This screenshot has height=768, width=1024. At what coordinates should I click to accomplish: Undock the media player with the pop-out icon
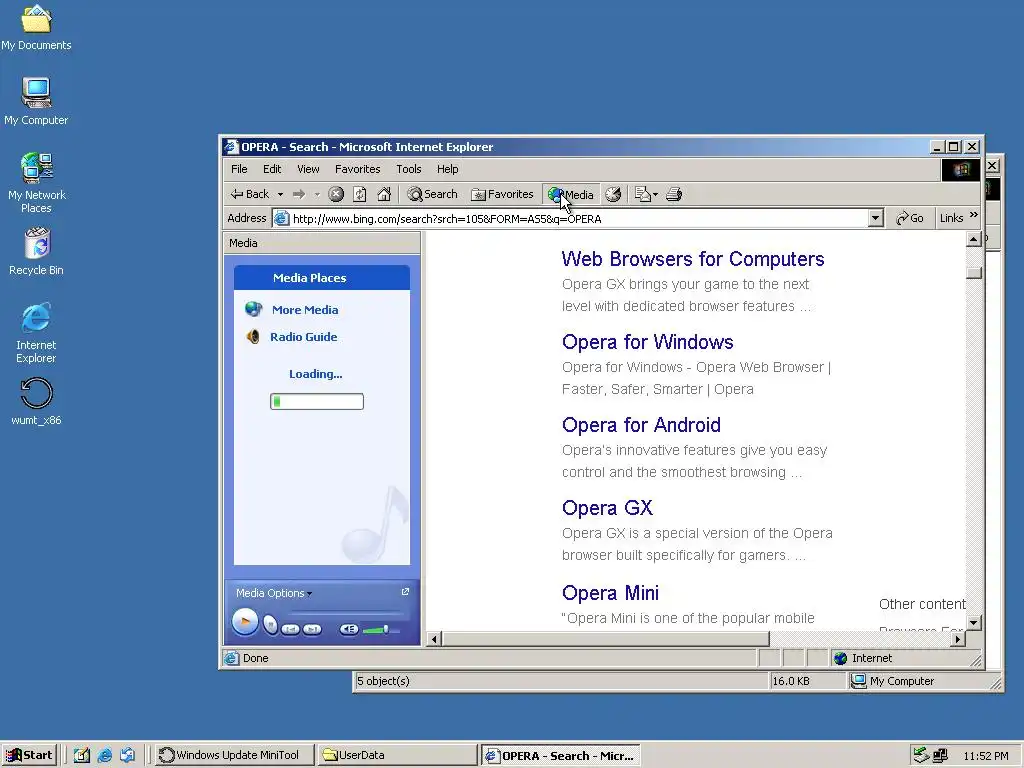pyautogui.click(x=405, y=592)
